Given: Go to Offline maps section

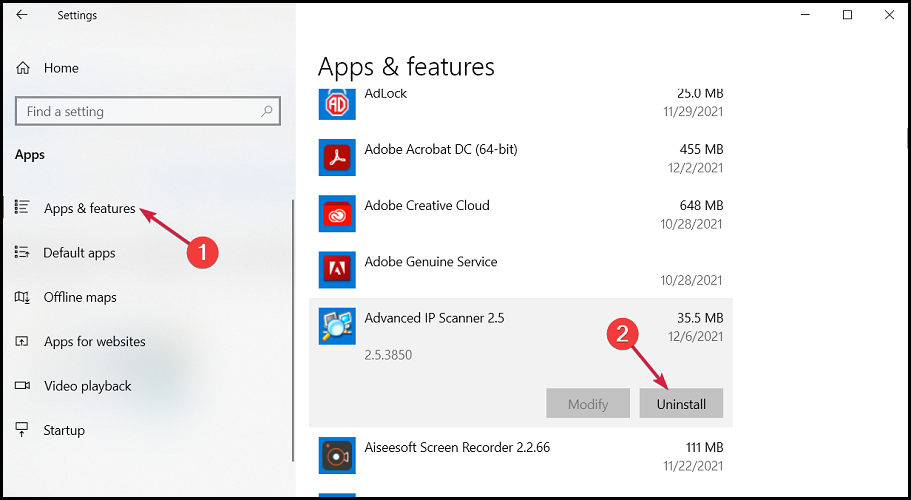Looking at the screenshot, I should [x=80, y=297].
